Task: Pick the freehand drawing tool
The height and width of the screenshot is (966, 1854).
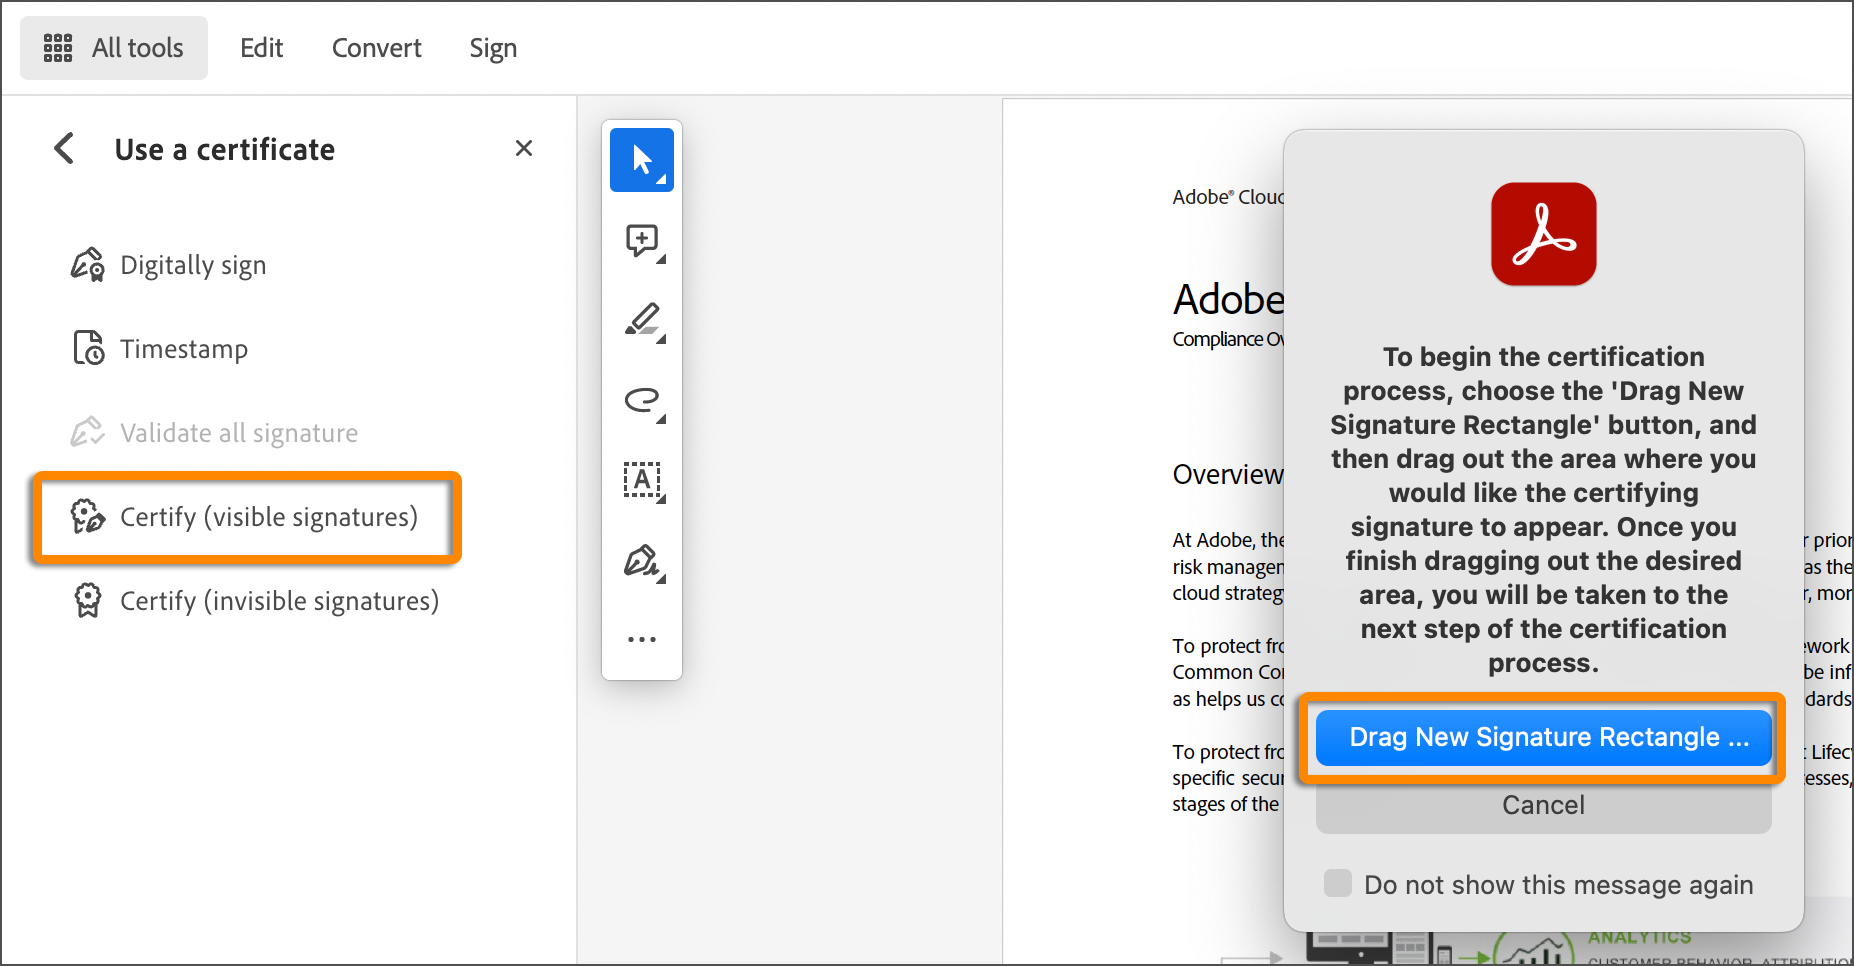Action: pyautogui.click(x=641, y=400)
